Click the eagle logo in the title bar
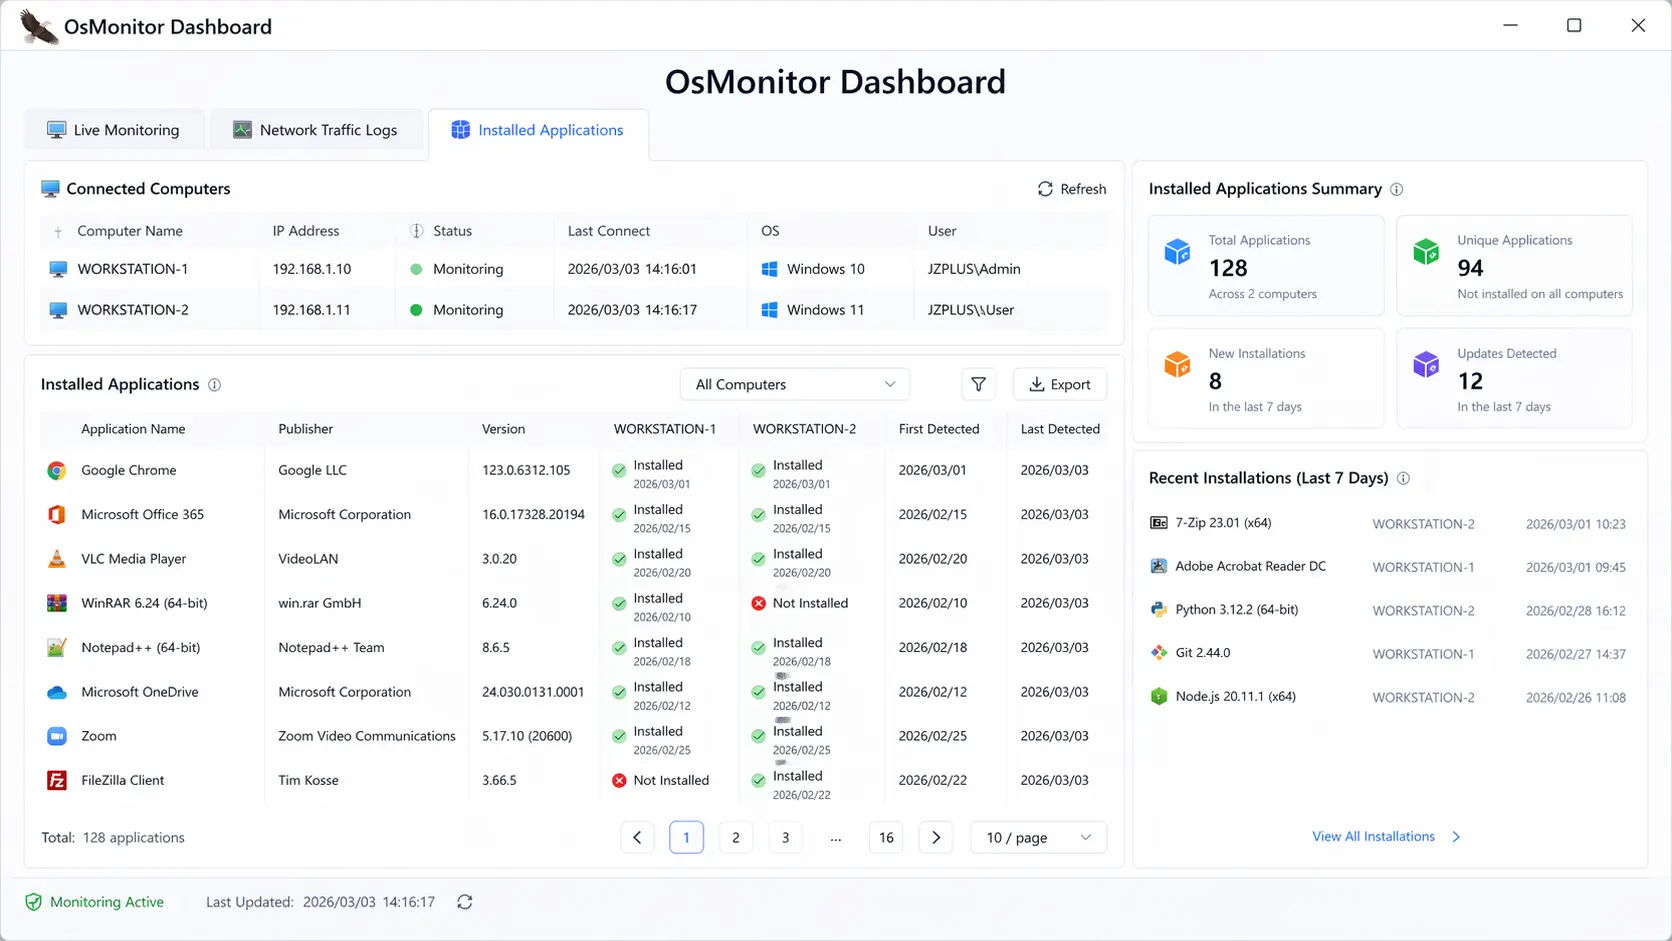The width and height of the screenshot is (1672, 941). tap(38, 27)
